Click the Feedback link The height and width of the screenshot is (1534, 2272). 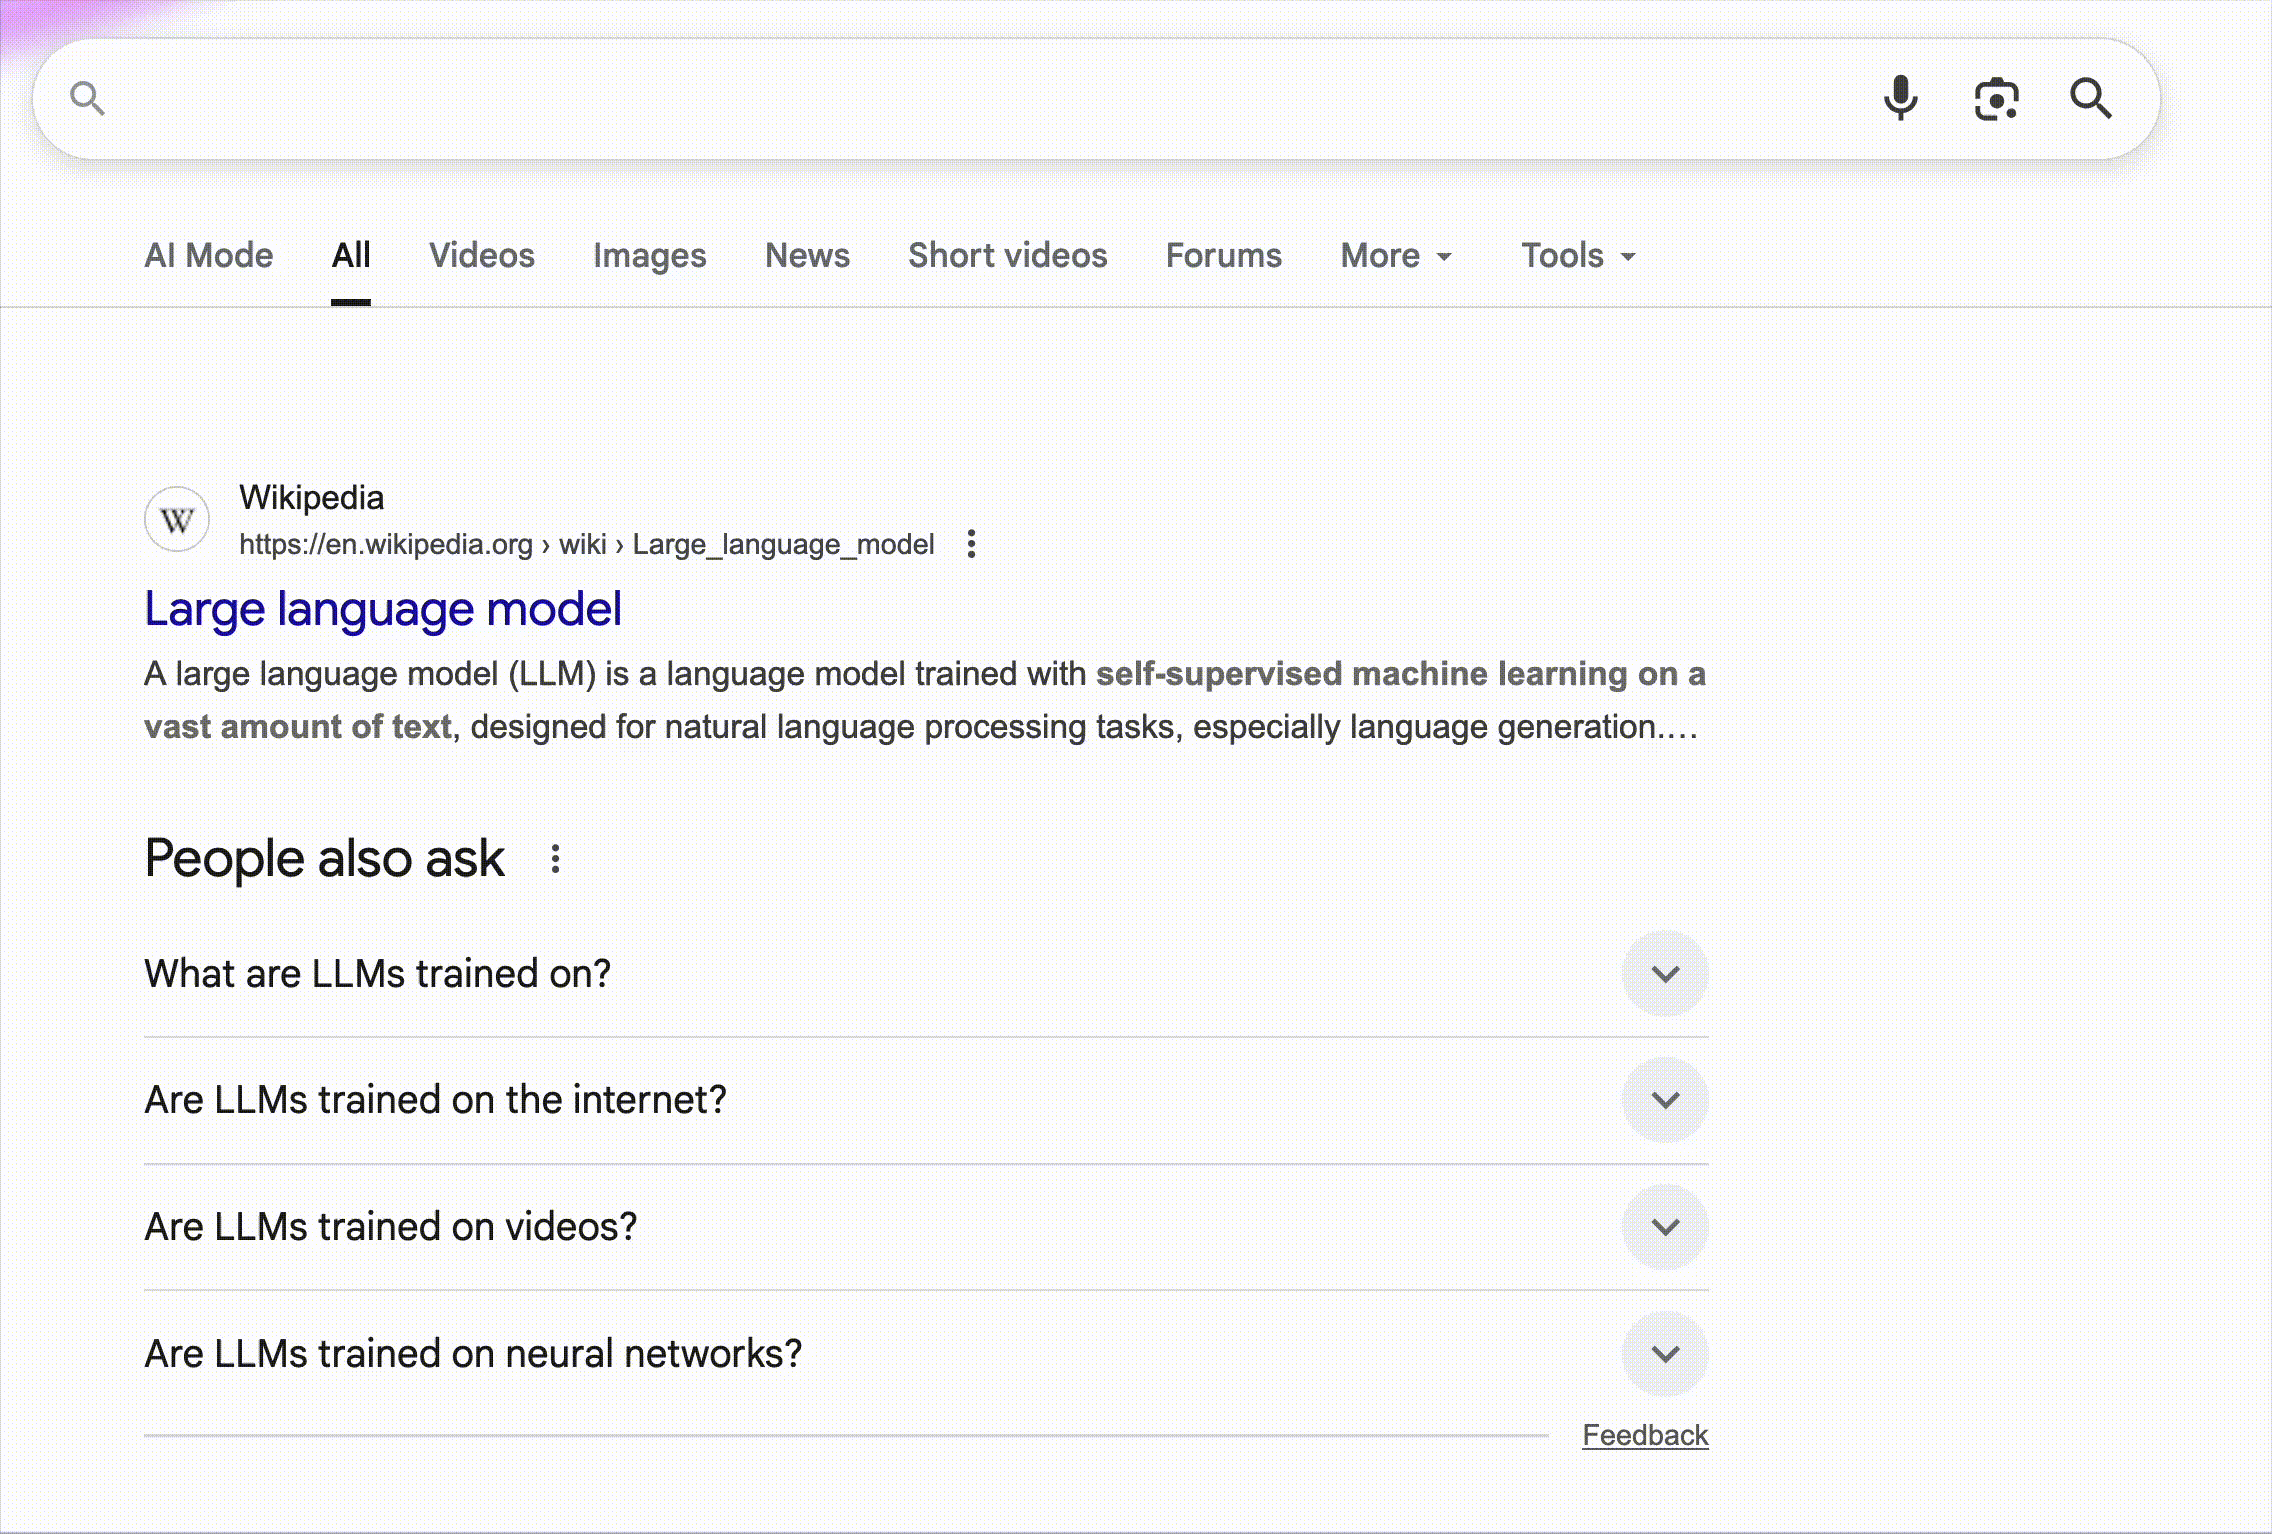1644,1435
